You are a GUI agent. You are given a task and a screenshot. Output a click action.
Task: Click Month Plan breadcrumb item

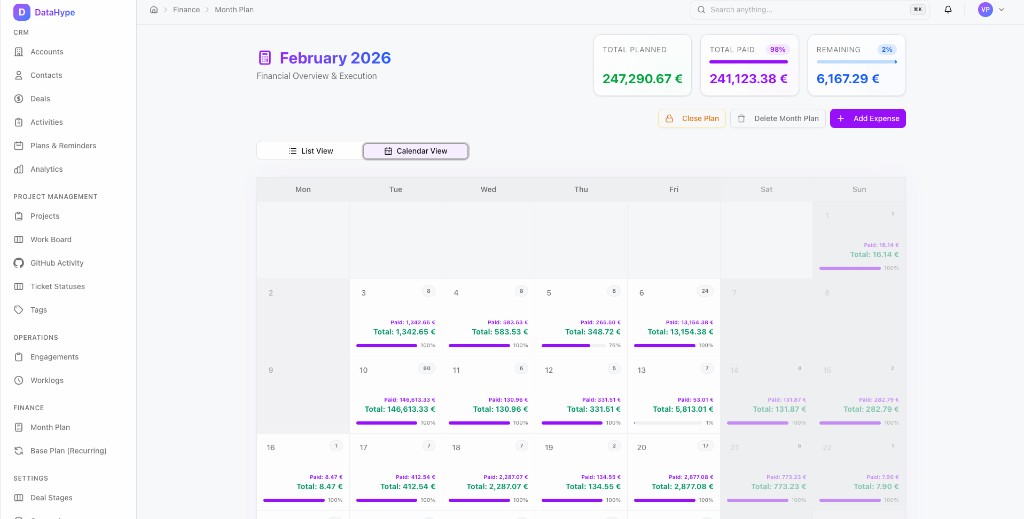234,10
